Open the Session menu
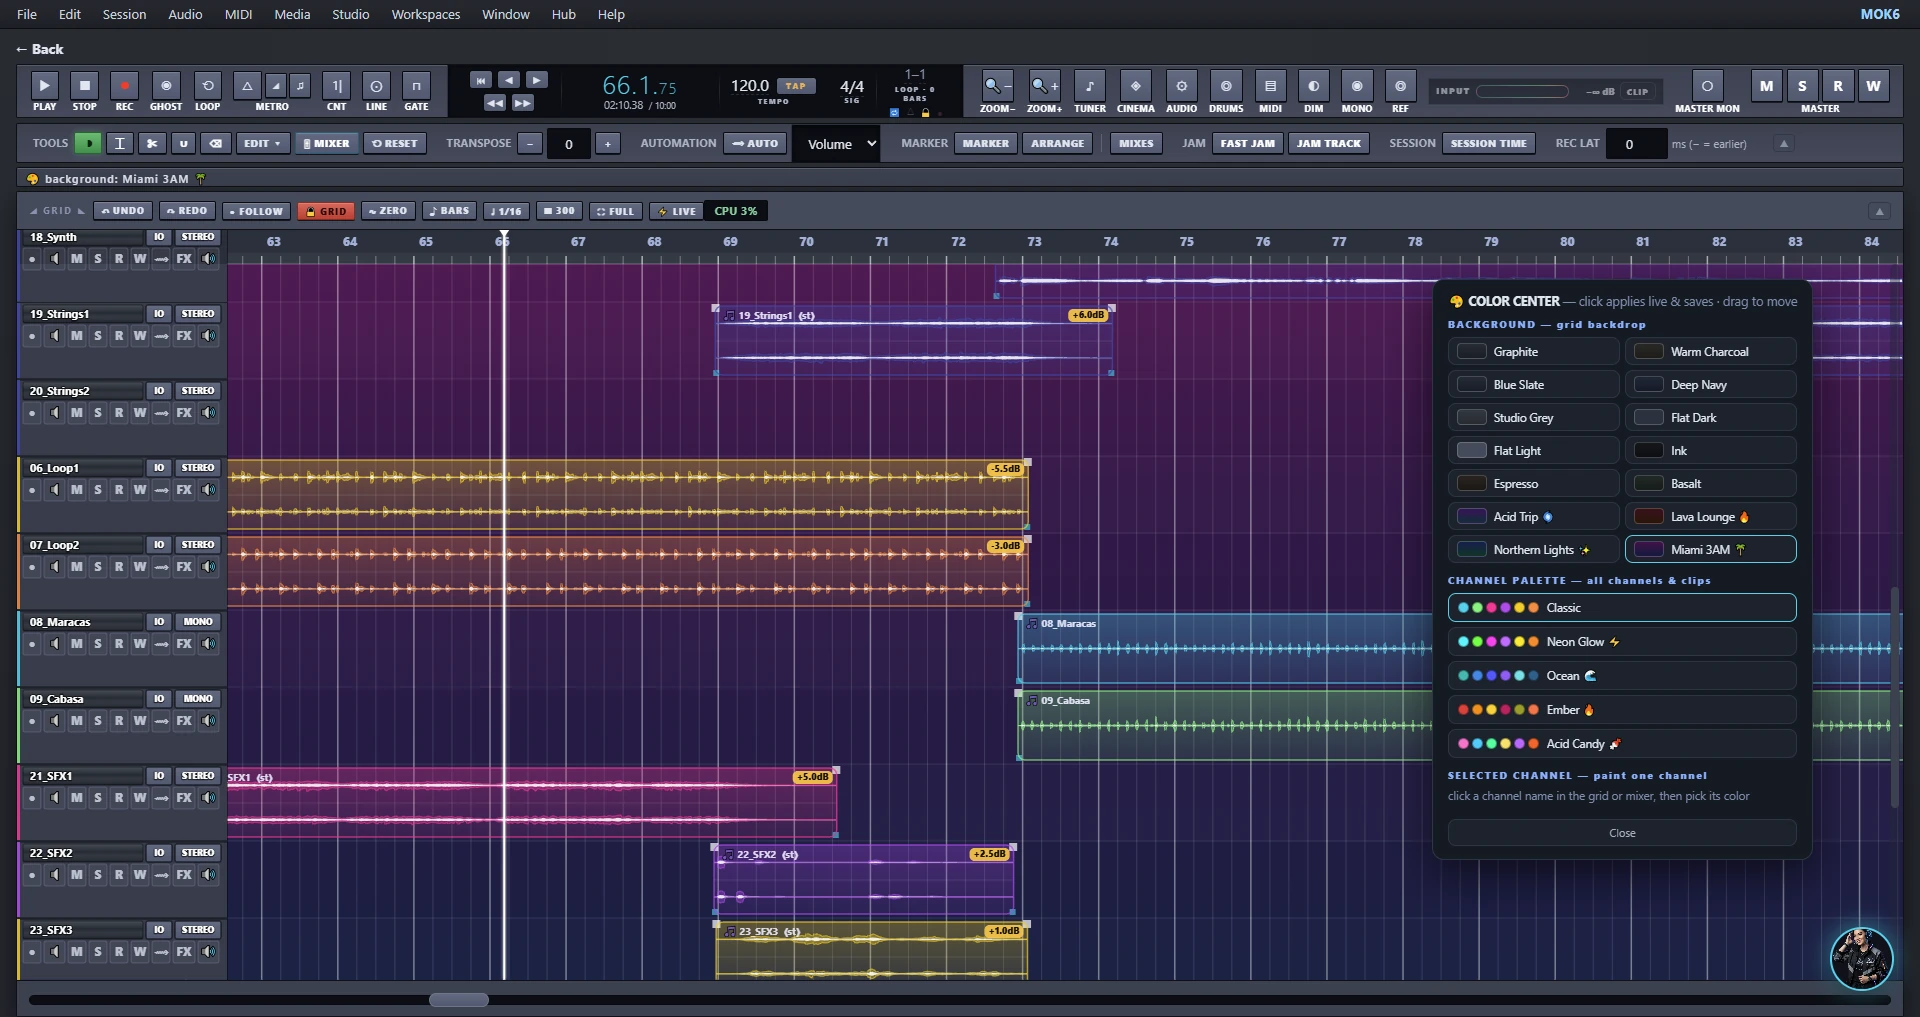The height and width of the screenshot is (1017, 1920). (124, 14)
